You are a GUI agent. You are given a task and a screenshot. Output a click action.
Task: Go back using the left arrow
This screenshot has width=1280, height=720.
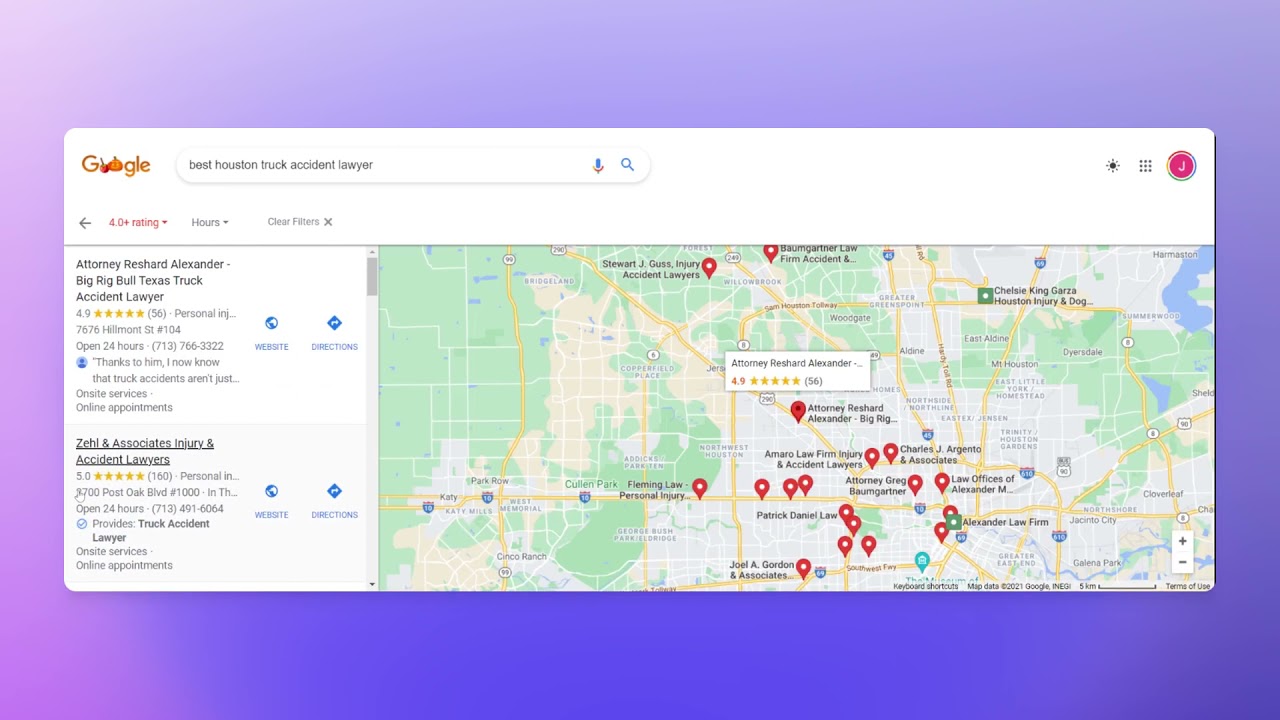pos(85,223)
